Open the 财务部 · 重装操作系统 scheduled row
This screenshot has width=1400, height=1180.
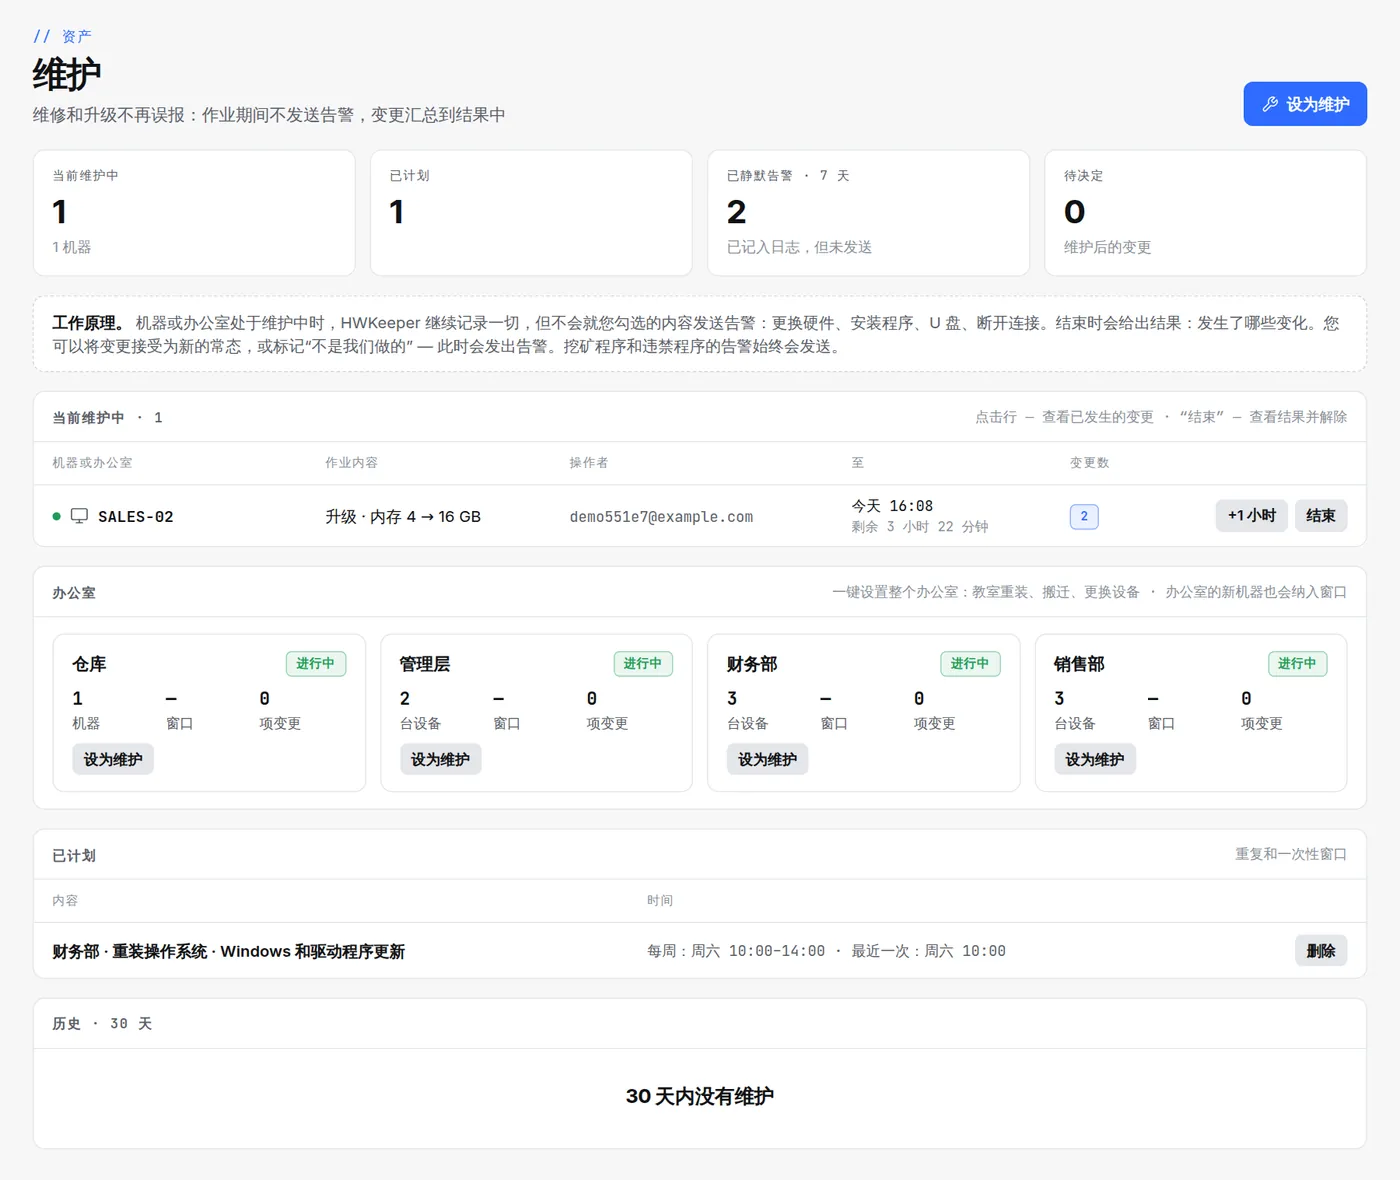click(700, 951)
